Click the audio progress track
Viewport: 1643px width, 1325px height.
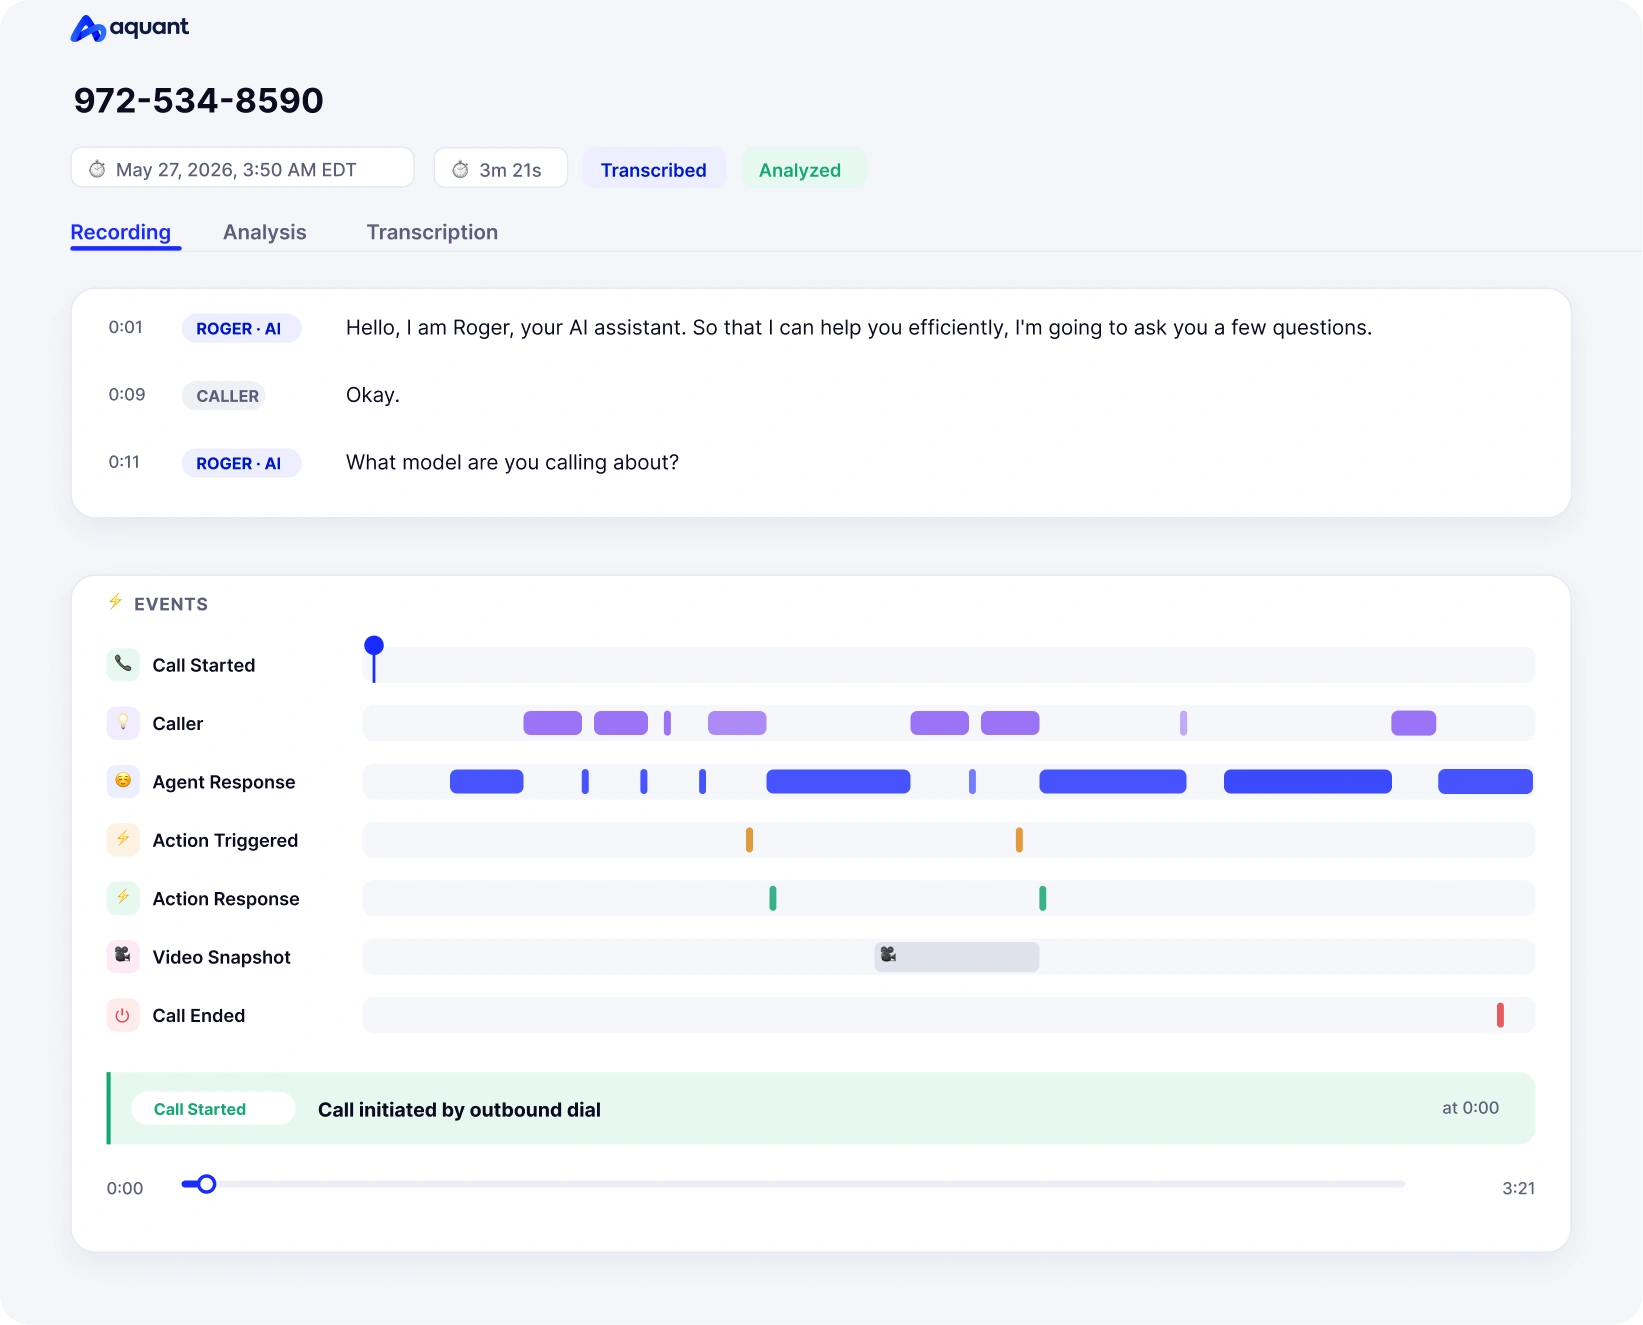pyautogui.click(x=793, y=1184)
